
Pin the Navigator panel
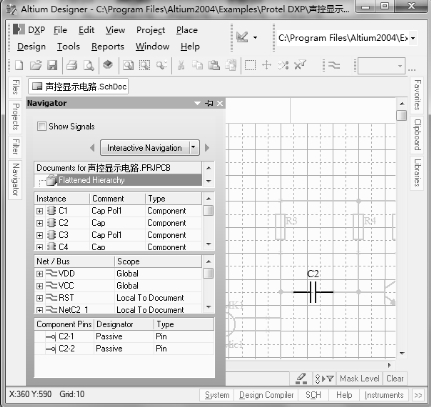209,103
